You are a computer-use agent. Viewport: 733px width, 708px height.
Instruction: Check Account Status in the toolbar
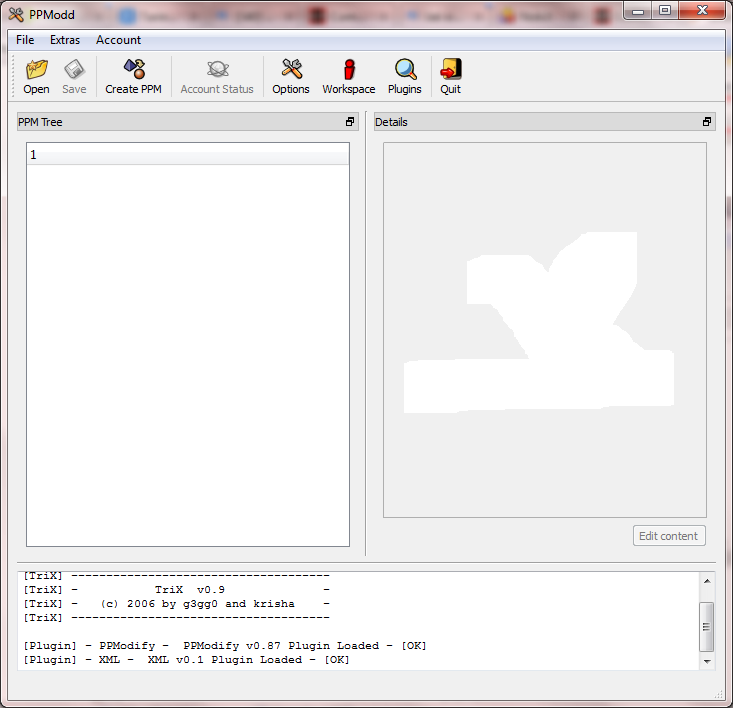coord(217,77)
